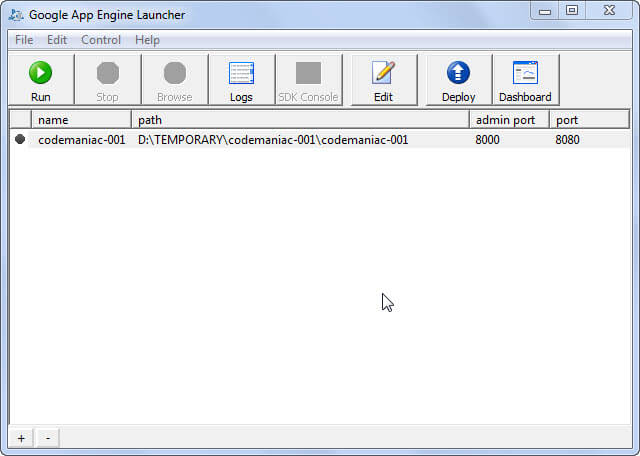Minimize the launcher window
The width and height of the screenshot is (640, 456).
[x=545, y=11]
